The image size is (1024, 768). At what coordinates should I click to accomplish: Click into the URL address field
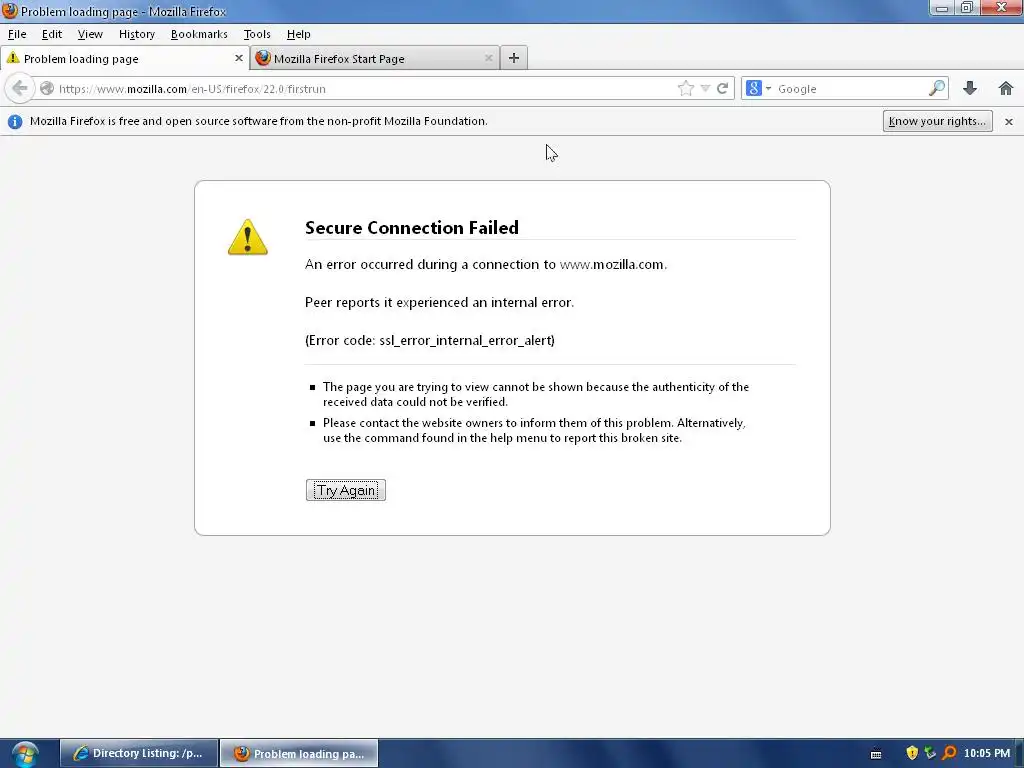(x=366, y=88)
